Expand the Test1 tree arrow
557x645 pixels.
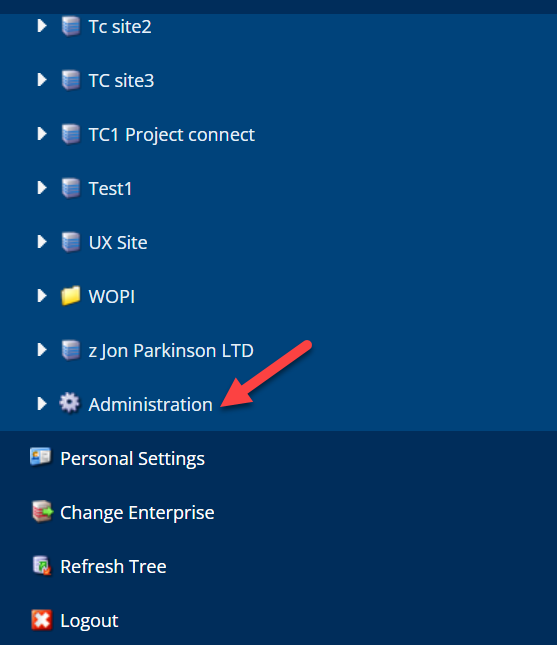click(42, 188)
